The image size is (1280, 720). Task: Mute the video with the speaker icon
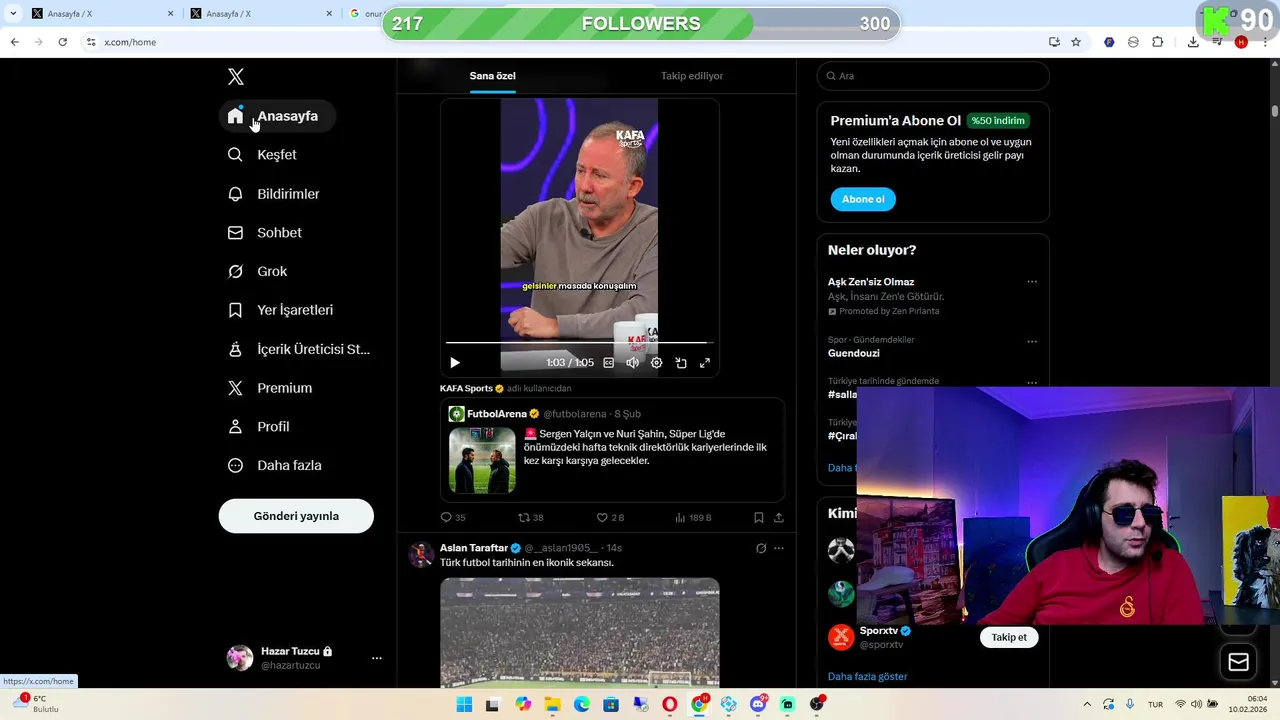click(632, 363)
